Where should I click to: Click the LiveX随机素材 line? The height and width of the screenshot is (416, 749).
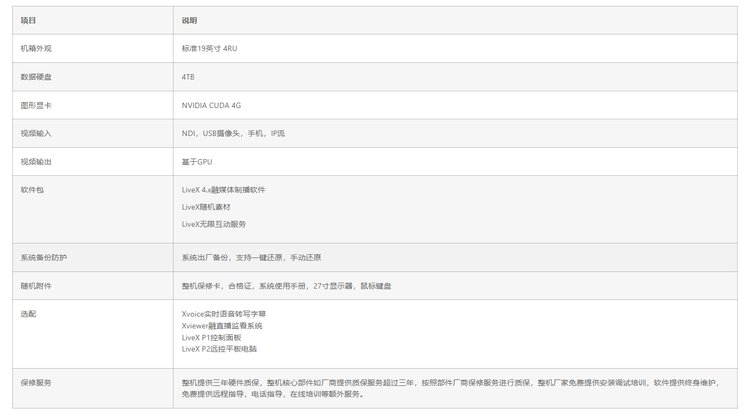tap(206, 206)
